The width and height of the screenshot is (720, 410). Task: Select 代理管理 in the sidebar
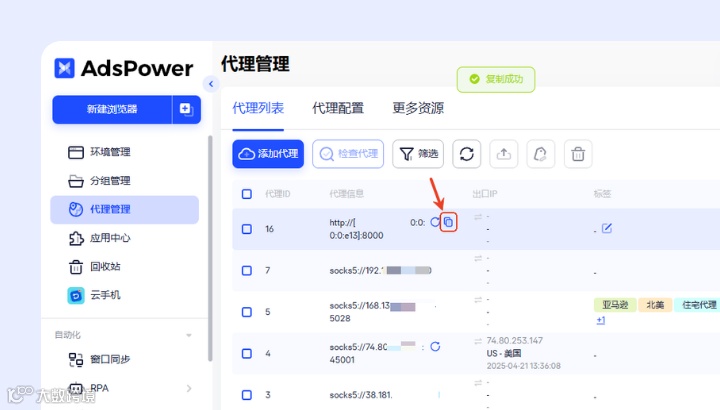click(124, 209)
